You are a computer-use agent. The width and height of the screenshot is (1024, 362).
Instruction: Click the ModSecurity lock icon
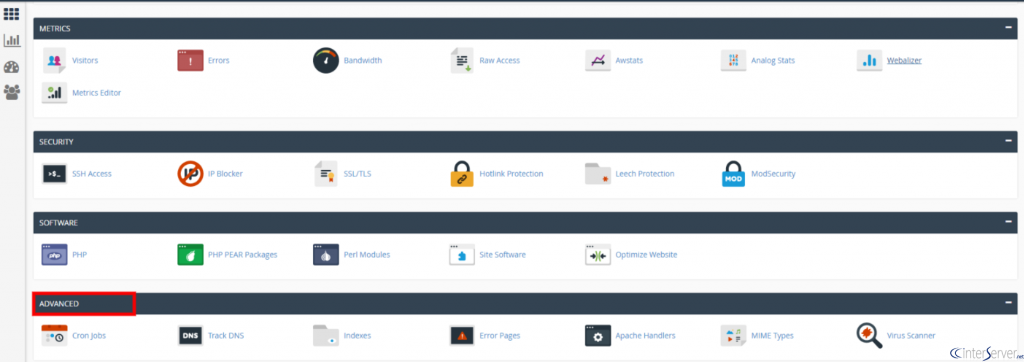(x=733, y=174)
